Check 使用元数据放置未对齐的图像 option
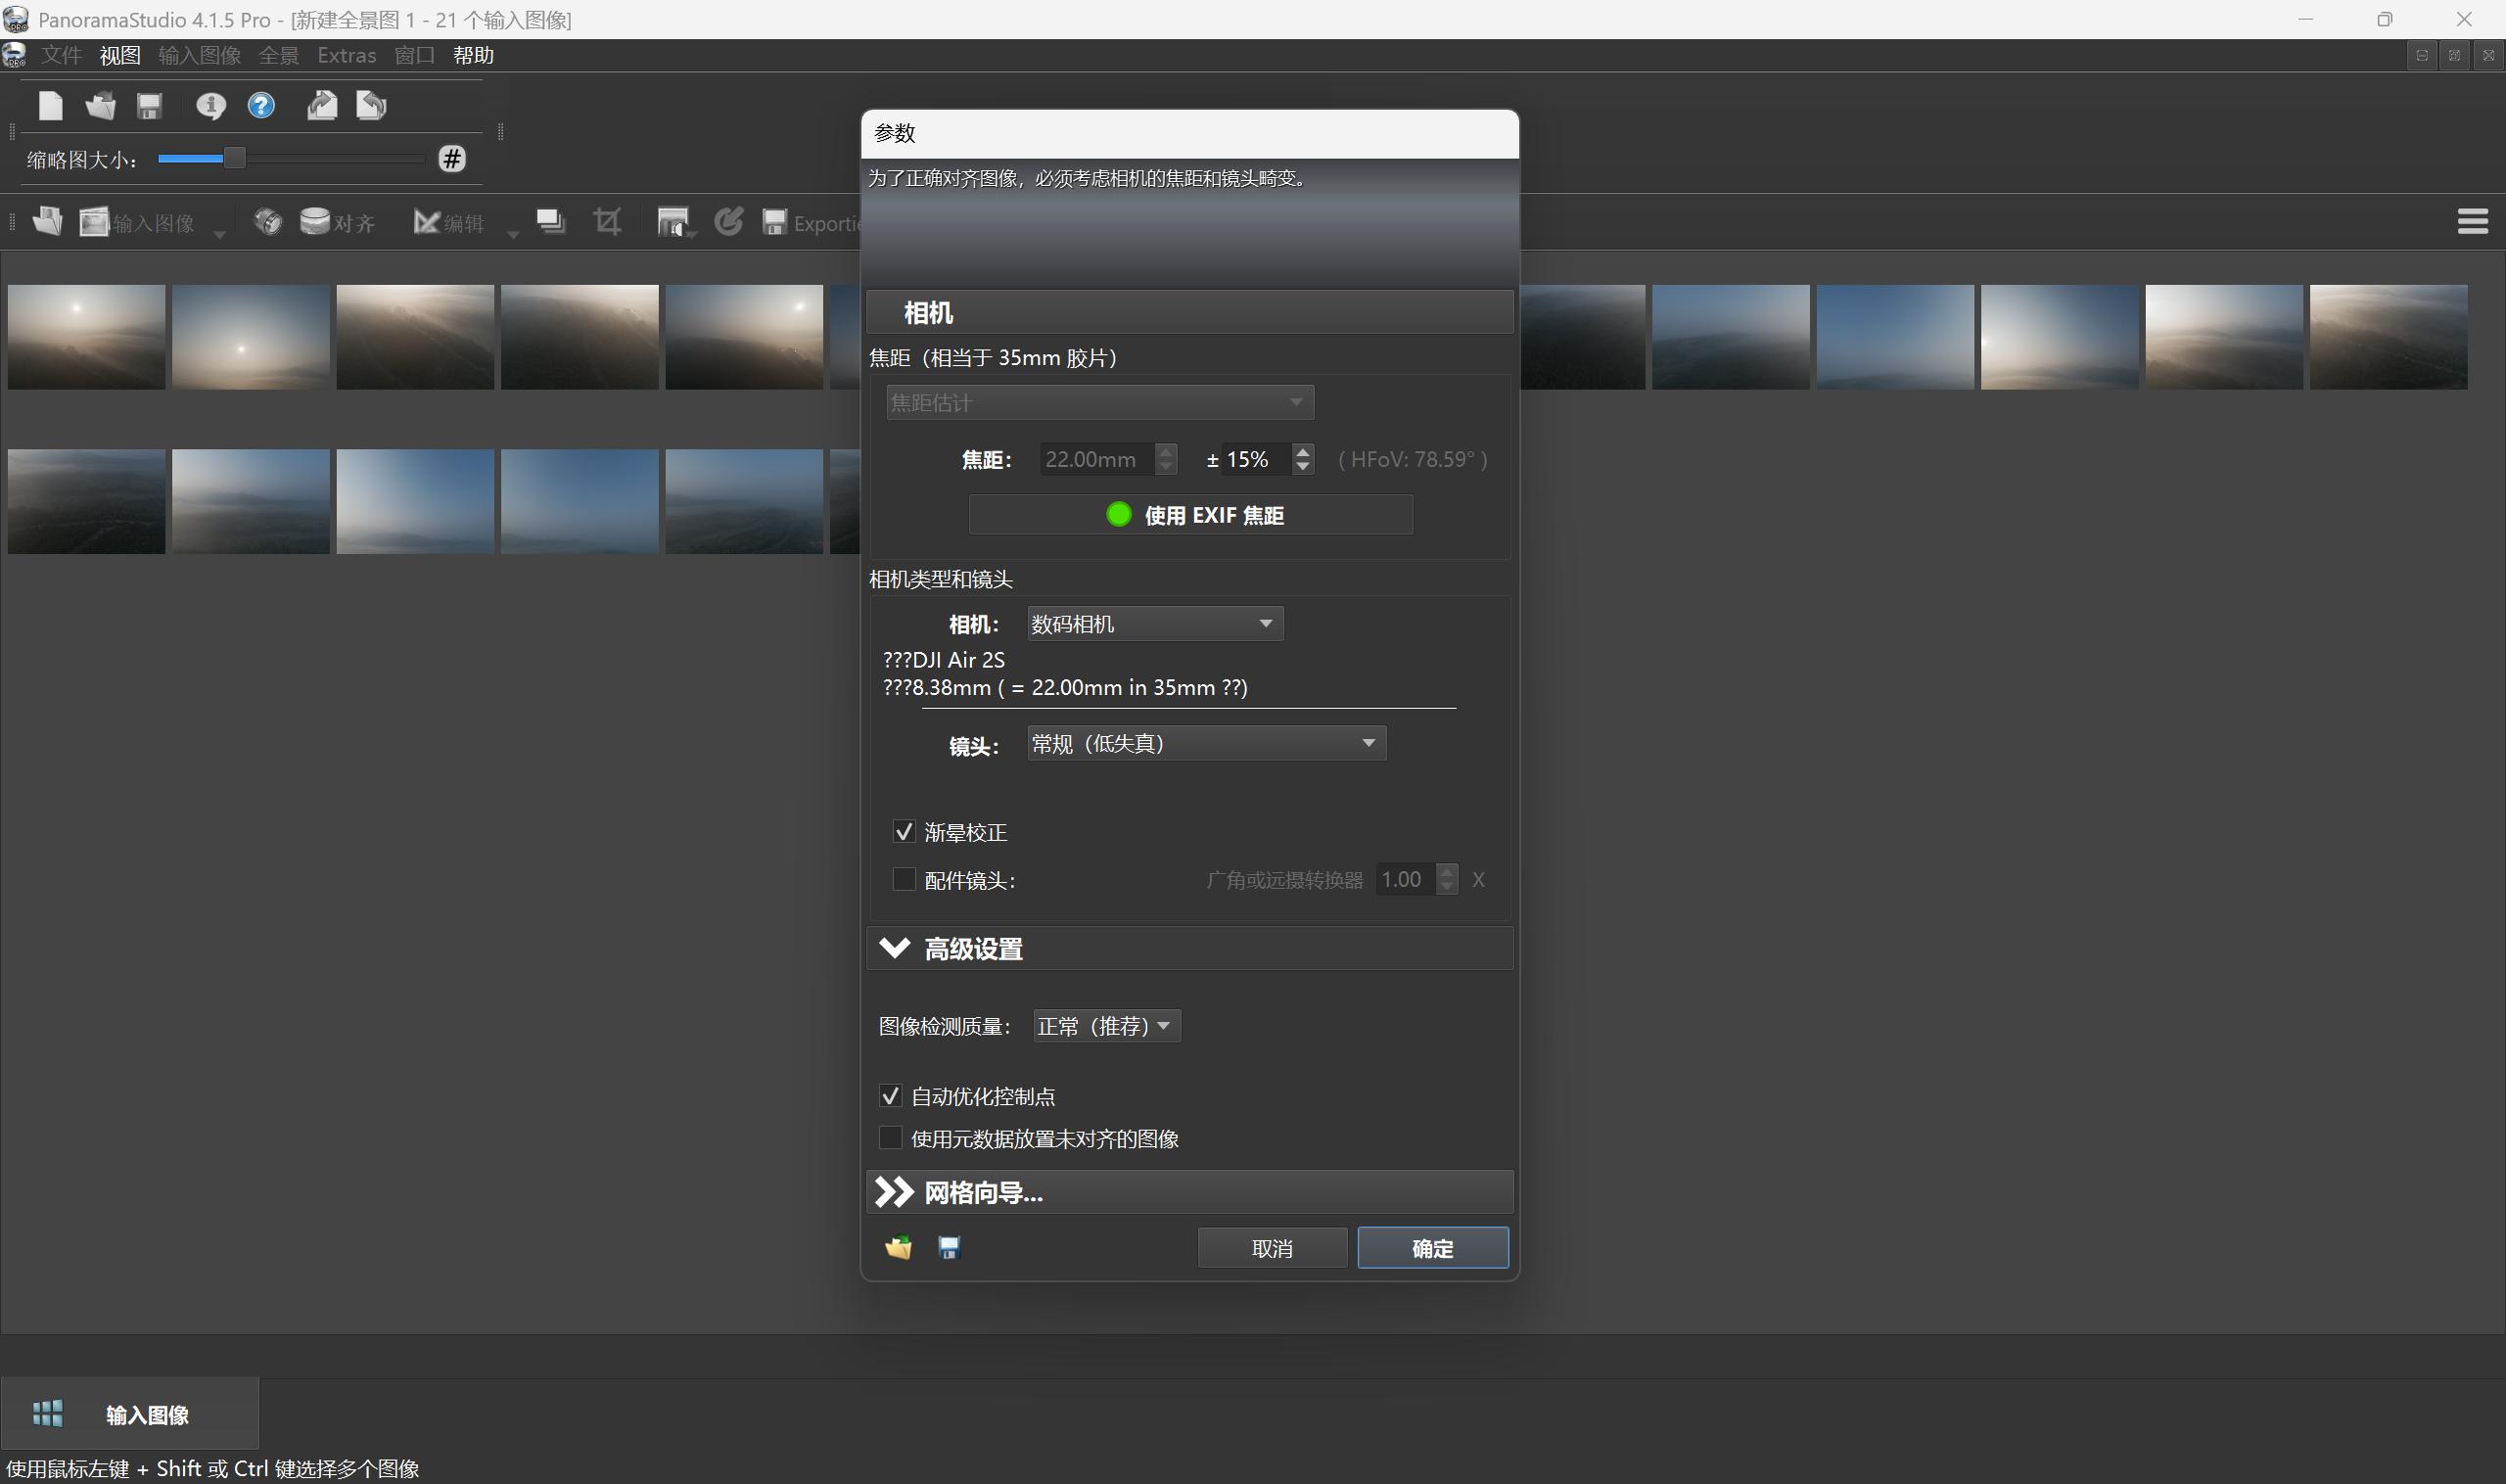Image resolution: width=2506 pixels, height=1484 pixels. pyautogui.click(x=890, y=1138)
